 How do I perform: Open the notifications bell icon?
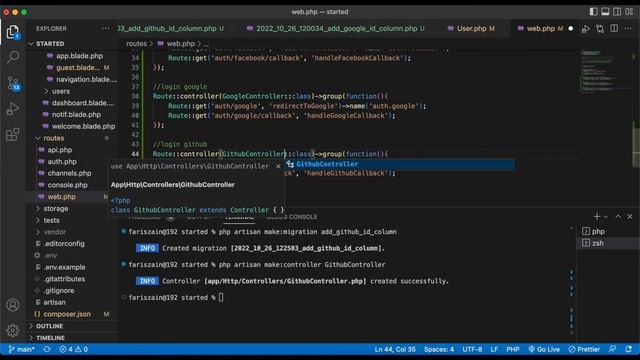tap(629, 349)
